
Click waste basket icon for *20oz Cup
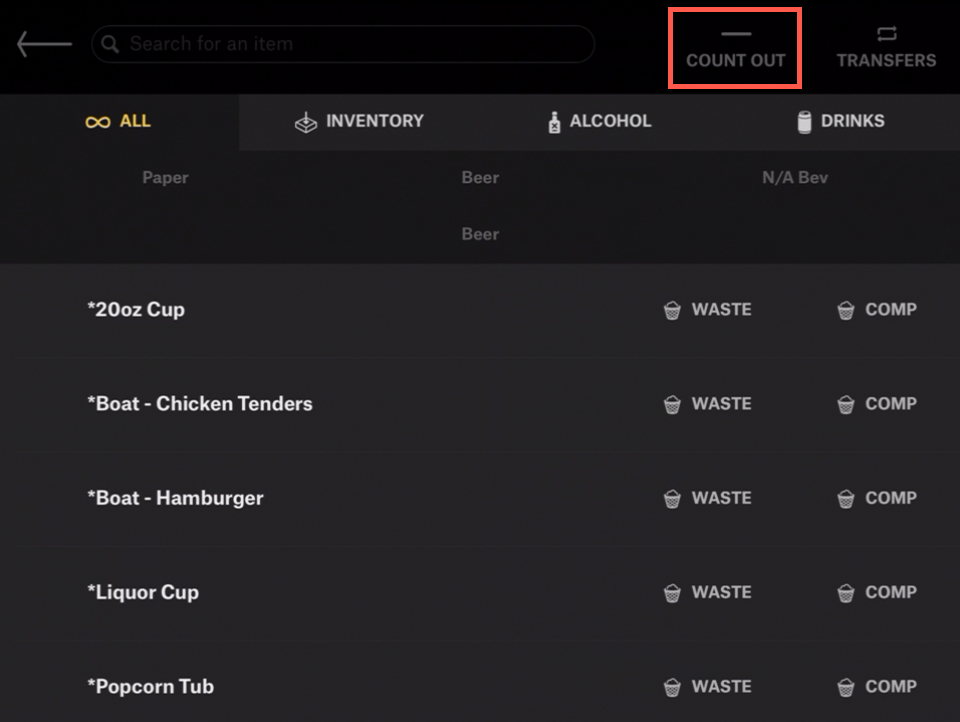coord(673,310)
